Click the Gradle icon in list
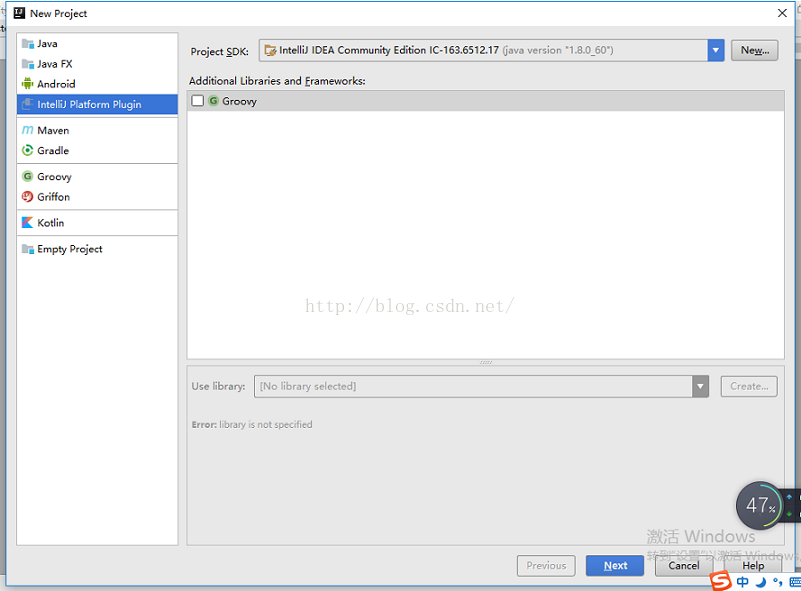This screenshot has height=591, width=801. pyautogui.click(x=28, y=151)
